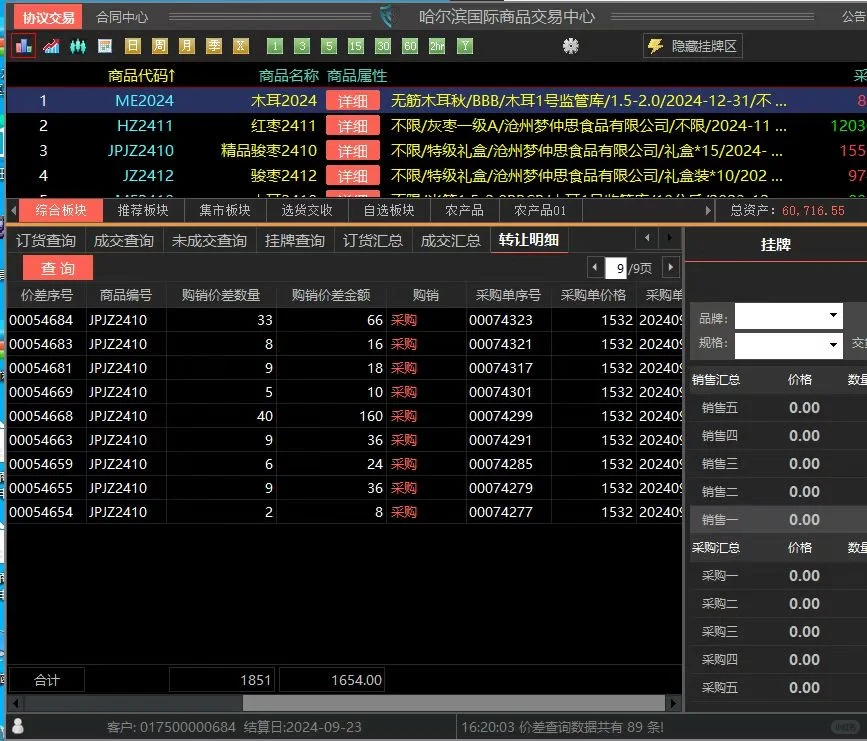Viewport: 867px width, 741px height.
Task: Select the 自选板块 tab
Action: [389, 211]
